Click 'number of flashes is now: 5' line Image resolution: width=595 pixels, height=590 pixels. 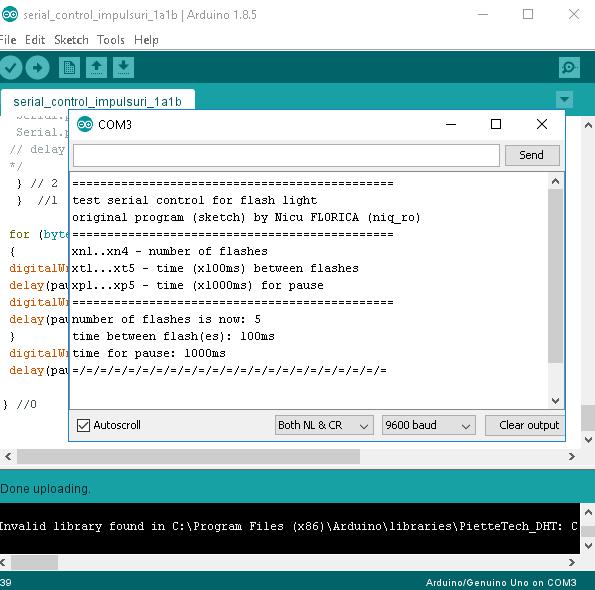tap(166, 319)
